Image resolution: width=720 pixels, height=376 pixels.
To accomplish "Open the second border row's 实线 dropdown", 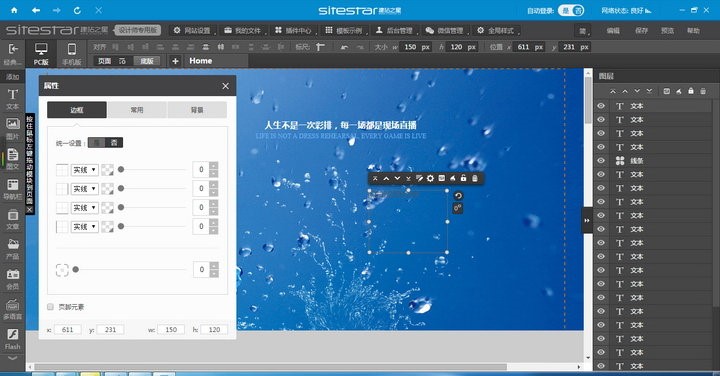I will coord(84,189).
